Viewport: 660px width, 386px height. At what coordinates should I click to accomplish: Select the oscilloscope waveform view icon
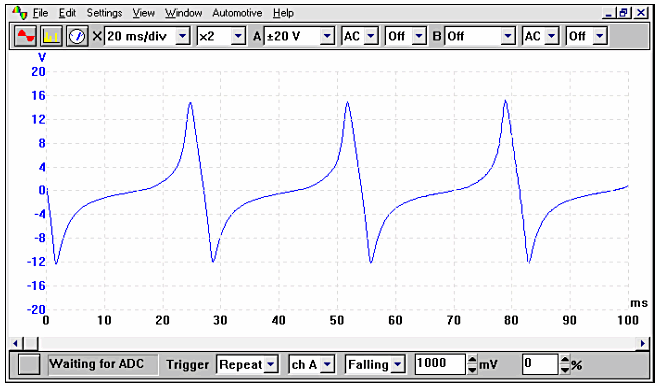click(x=25, y=36)
